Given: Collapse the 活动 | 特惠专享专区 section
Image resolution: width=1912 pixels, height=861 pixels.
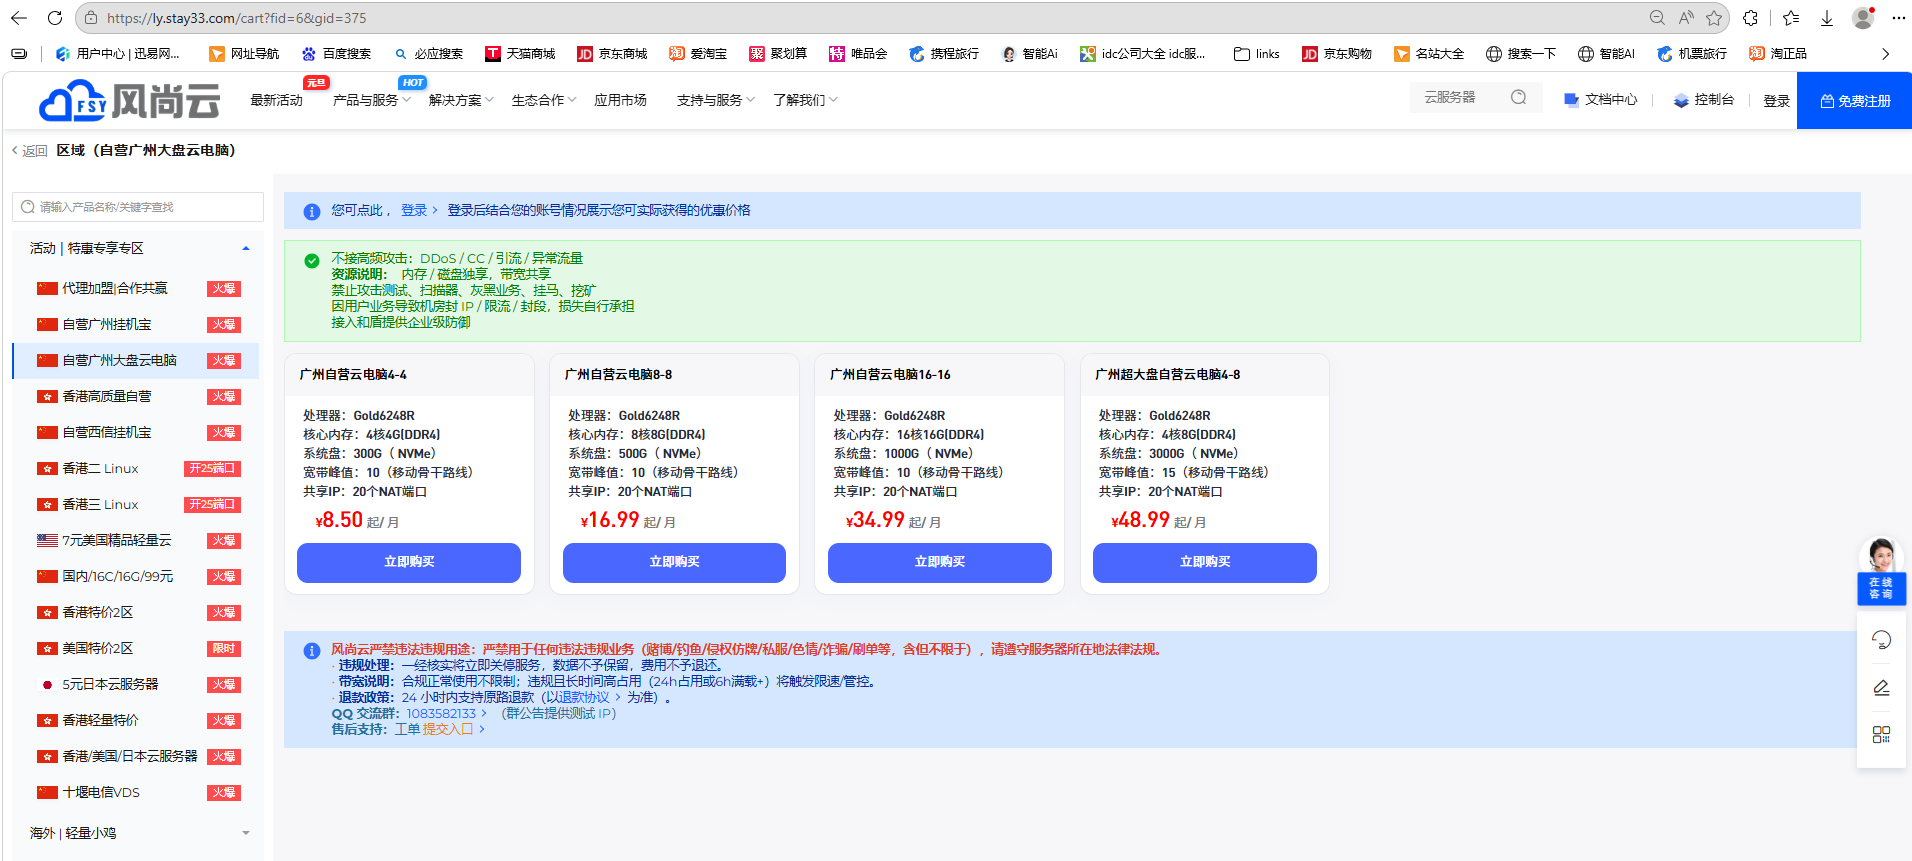Looking at the screenshot, I should click(245, 248).
